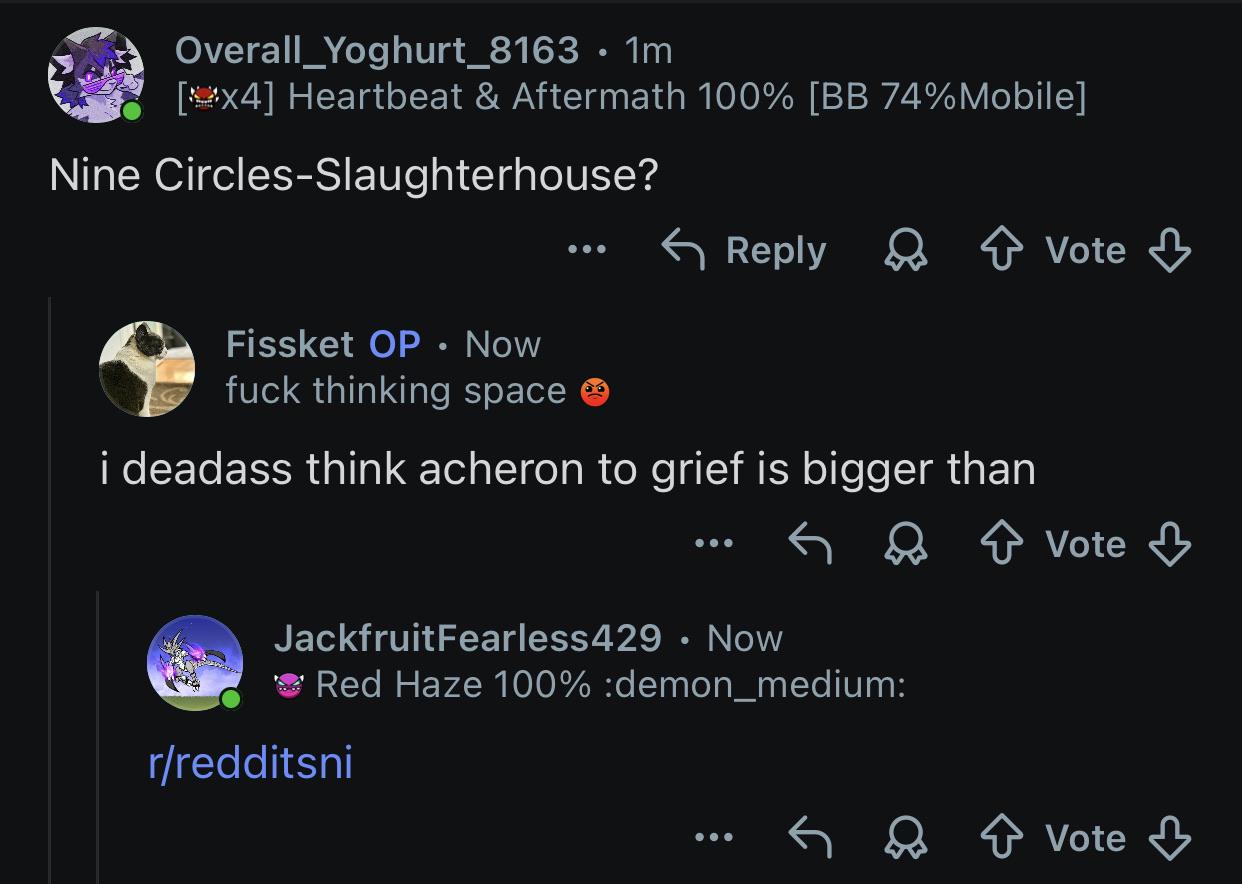
Task: Award JackfruitFearless429's comment
Action: 906,839
